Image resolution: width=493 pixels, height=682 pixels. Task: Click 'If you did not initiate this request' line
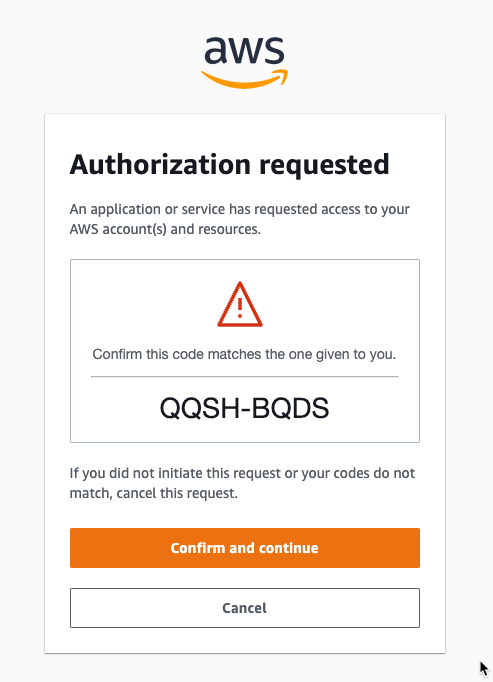tap(242, 473)
